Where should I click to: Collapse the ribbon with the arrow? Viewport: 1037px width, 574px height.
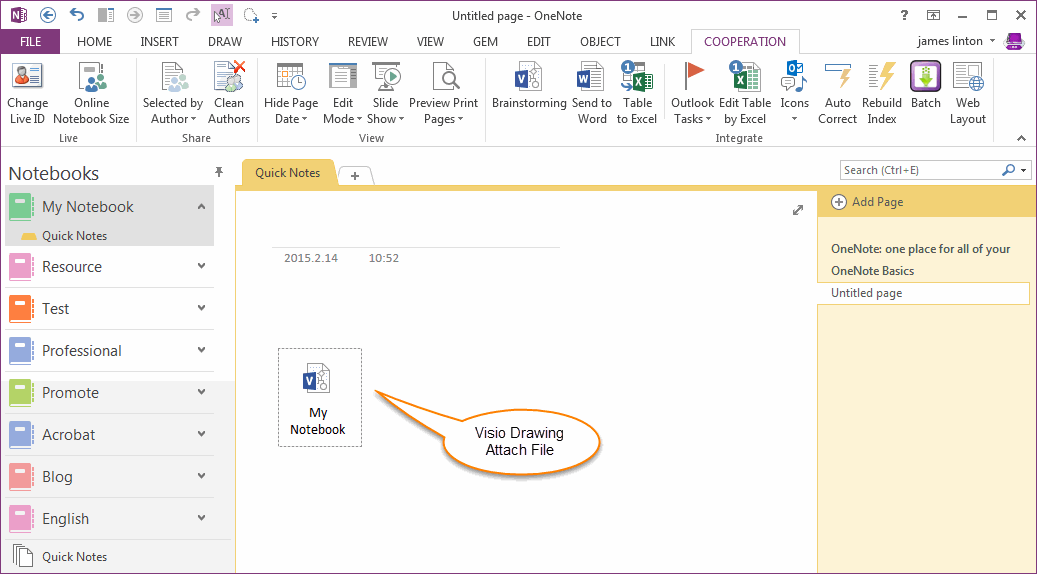(1021, 138)
